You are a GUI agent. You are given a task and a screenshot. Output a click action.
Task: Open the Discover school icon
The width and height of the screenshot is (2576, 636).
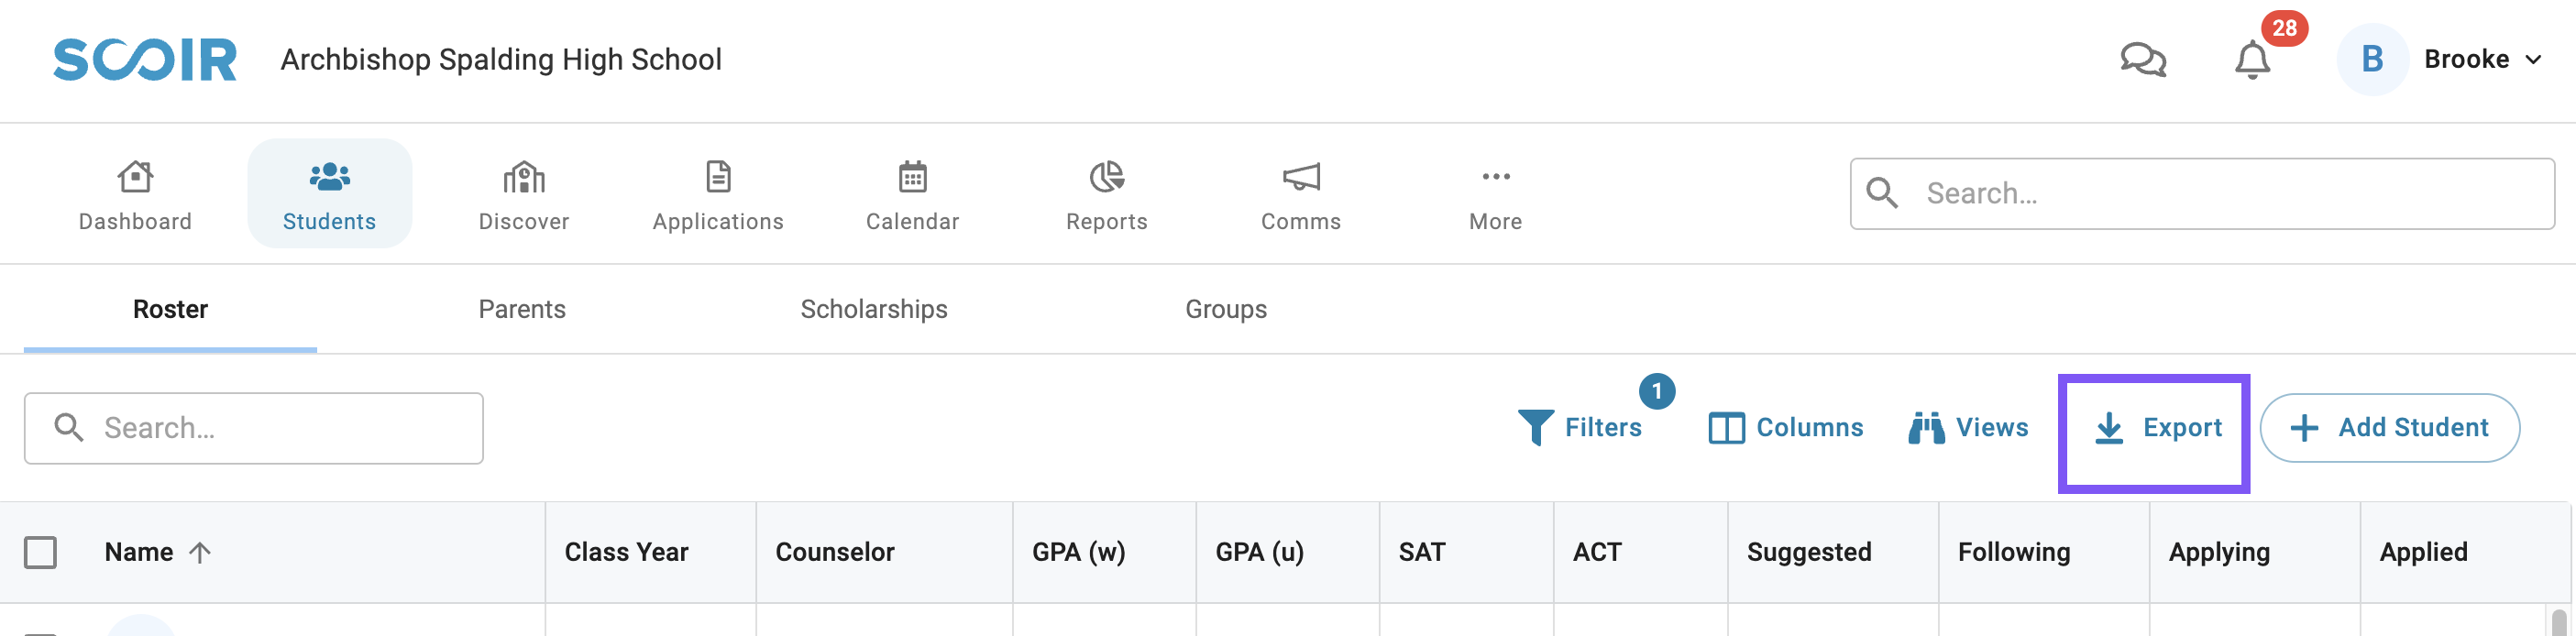click(x=523, y=177)
